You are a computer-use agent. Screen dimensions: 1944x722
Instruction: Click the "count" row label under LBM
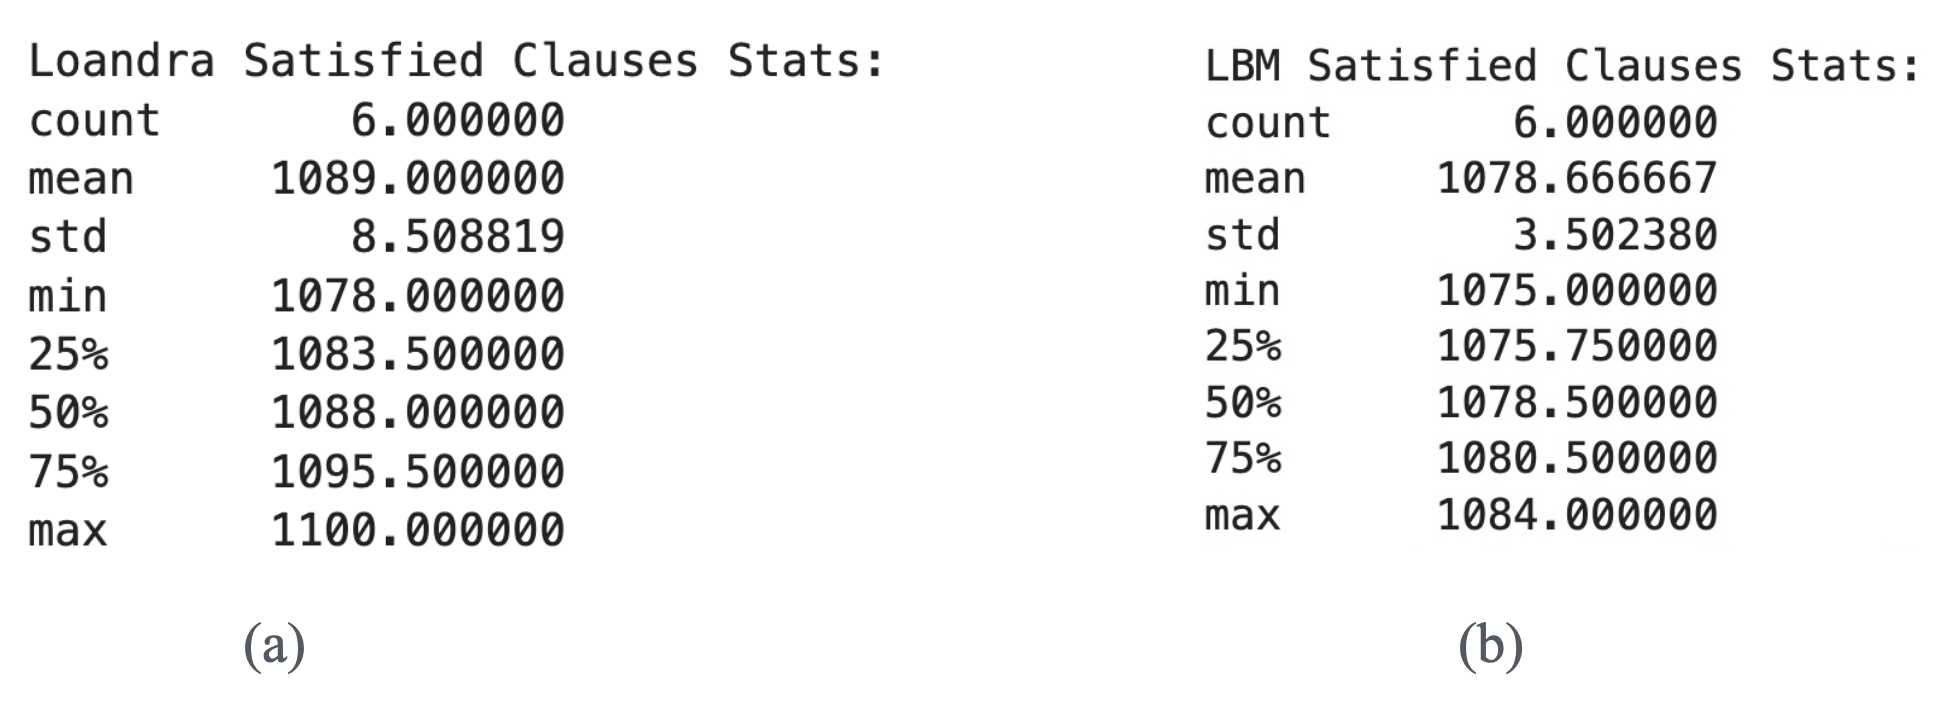coord(1267,123)
